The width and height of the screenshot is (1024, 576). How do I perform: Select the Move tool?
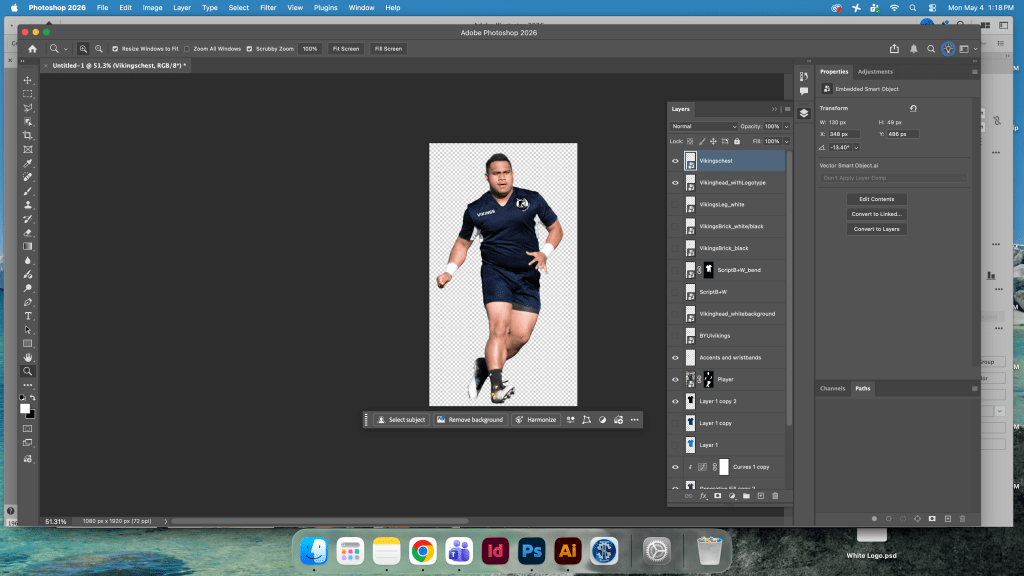click(27, 80)
